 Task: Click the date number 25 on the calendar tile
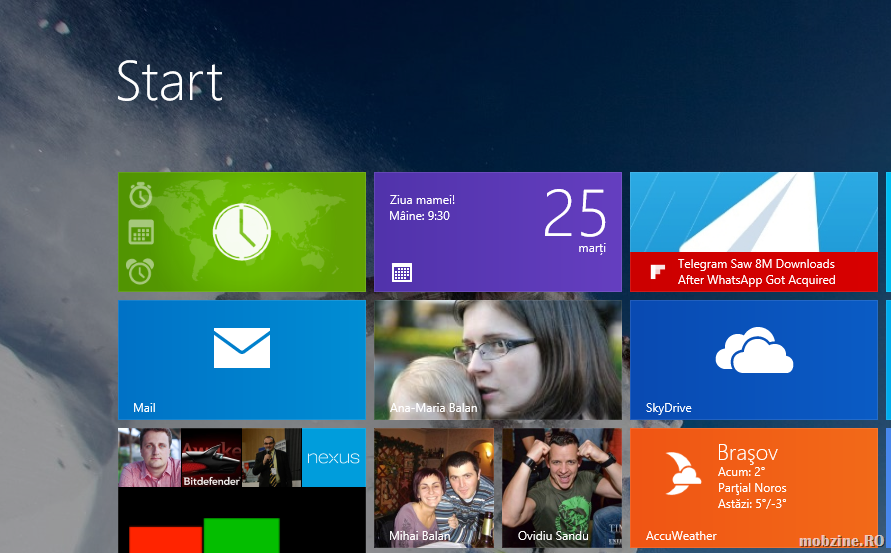click(x=575, y=213)
